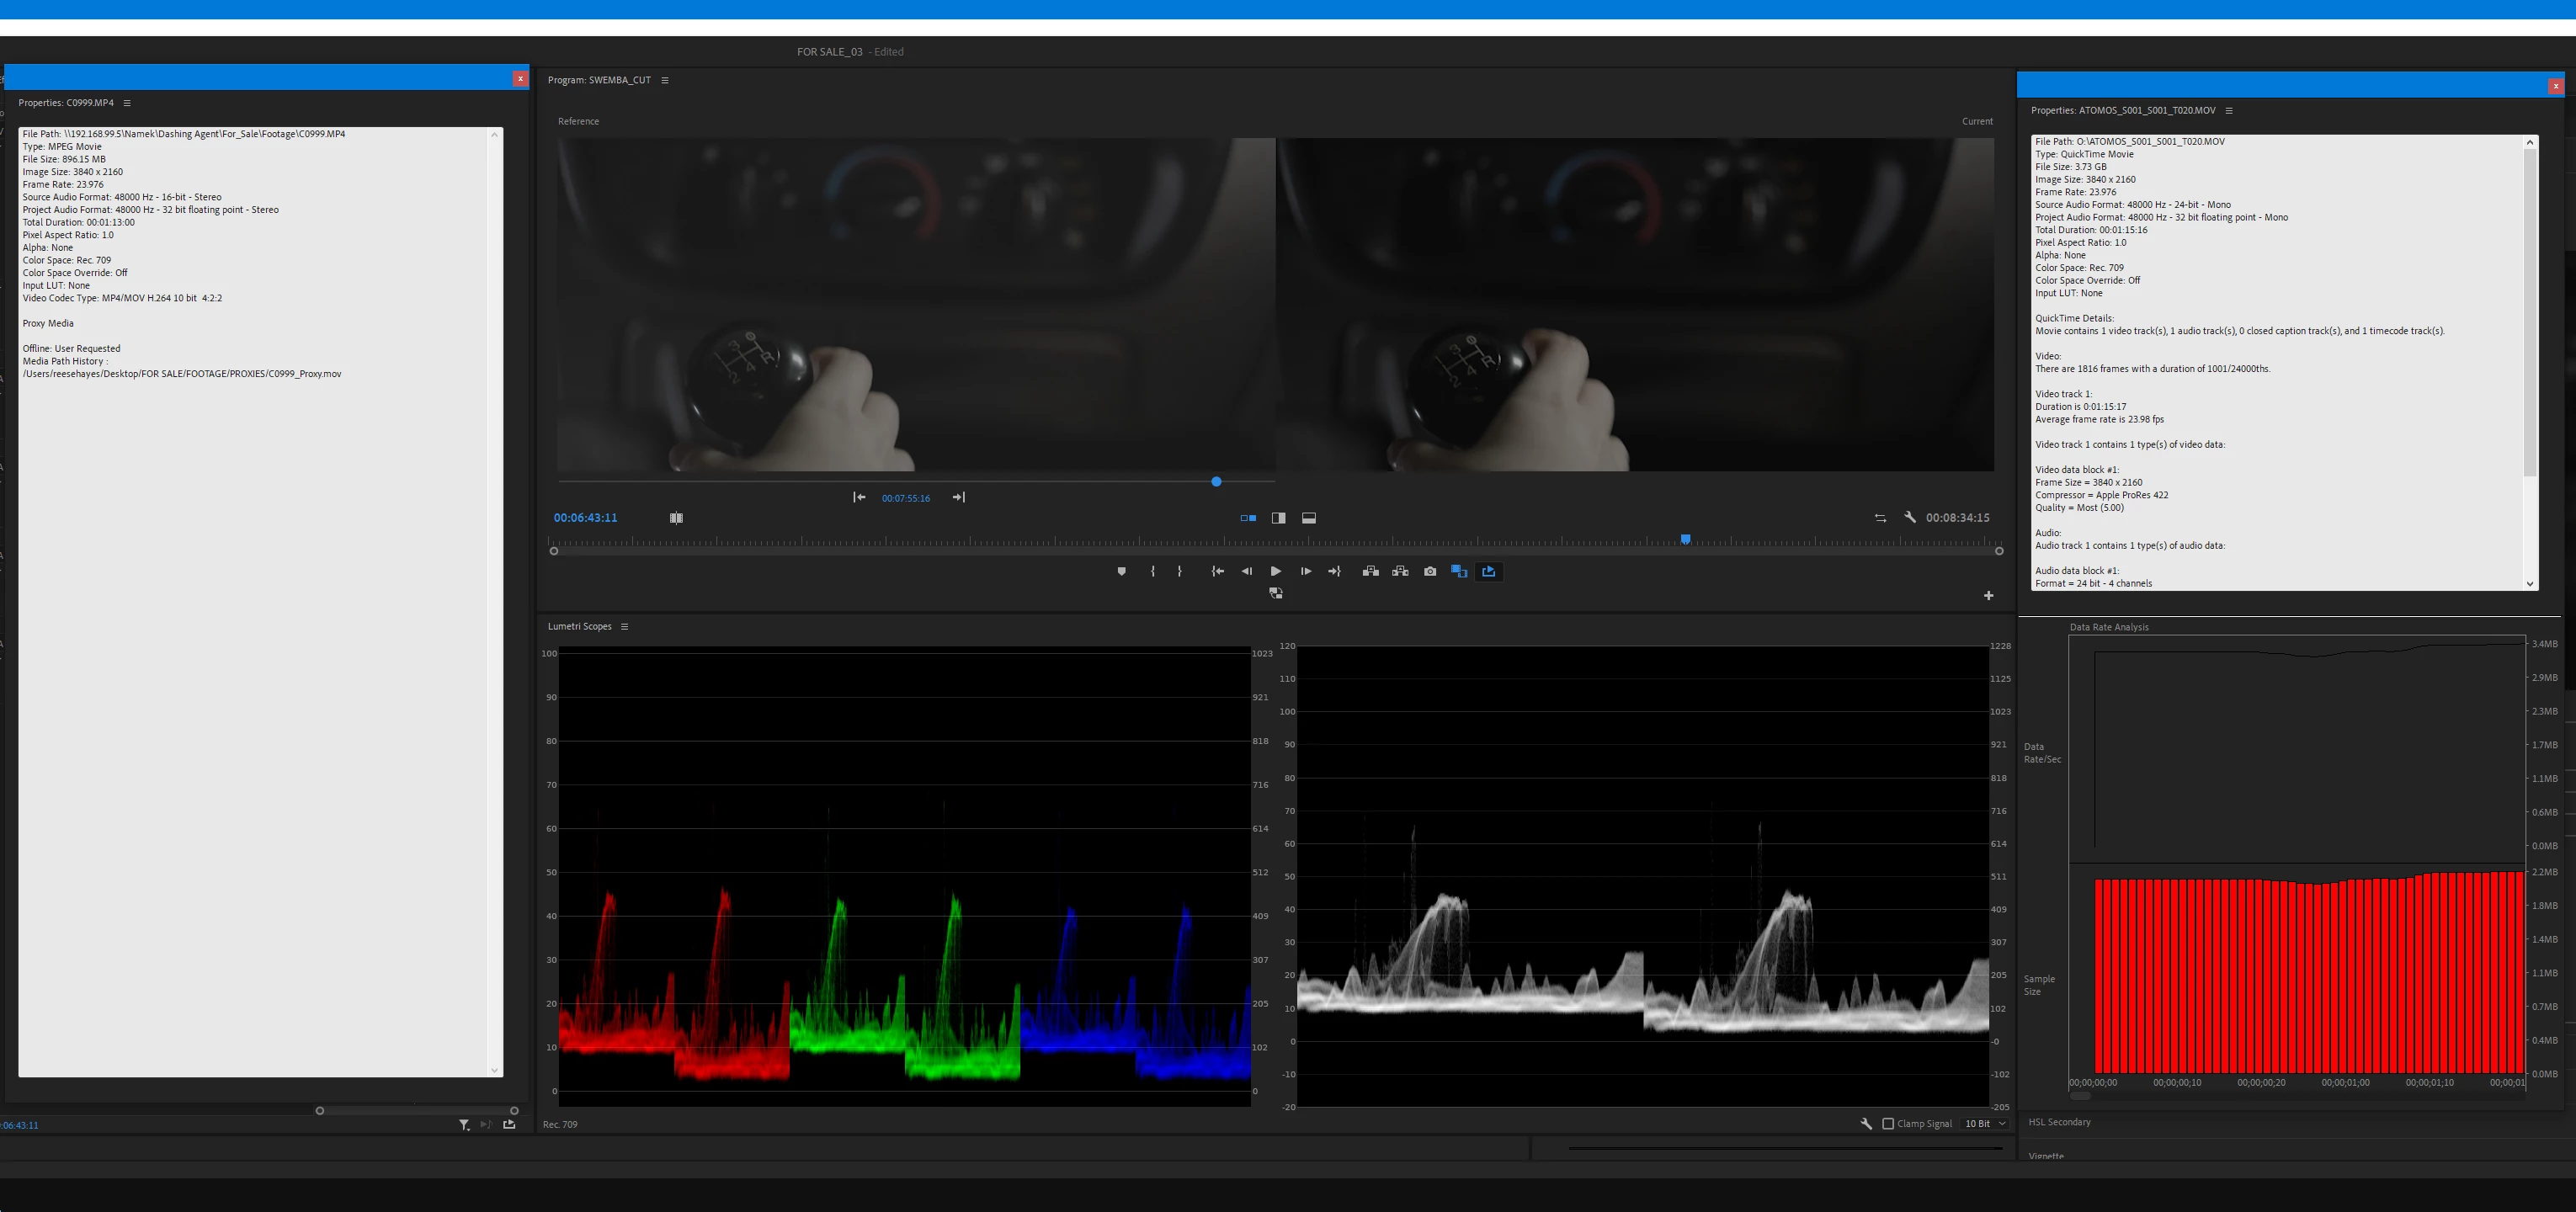The image size is (2576, 1212).
Task: Open the 10 Bit scope dropdown
Action: click(1986, 1123)
